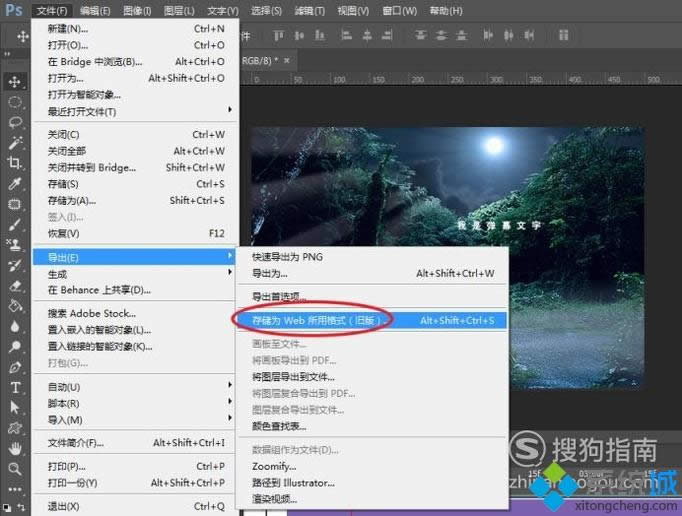Select the Dodge tool
Viewport: 682px width, 516px height.
[x=15, y=347]
